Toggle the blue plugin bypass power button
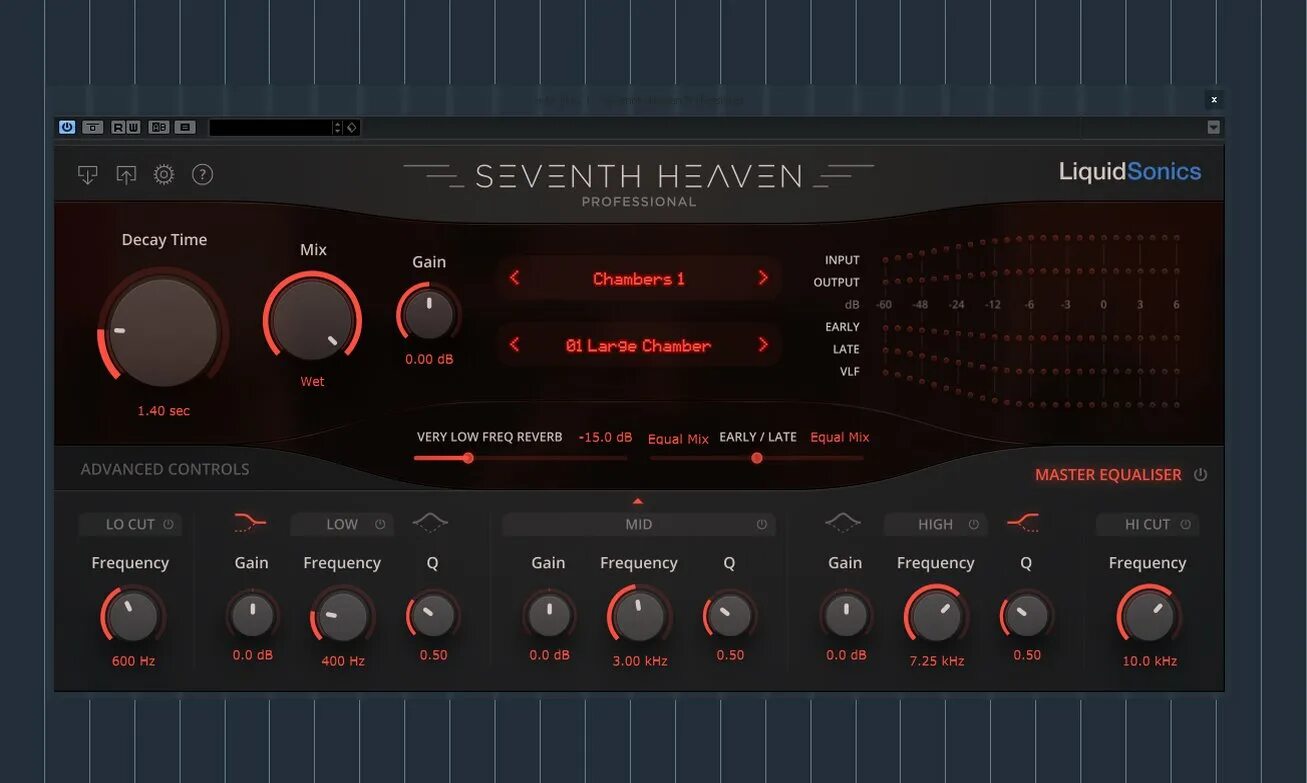Viewport: 1307px width, 783px height. [66, 127]
